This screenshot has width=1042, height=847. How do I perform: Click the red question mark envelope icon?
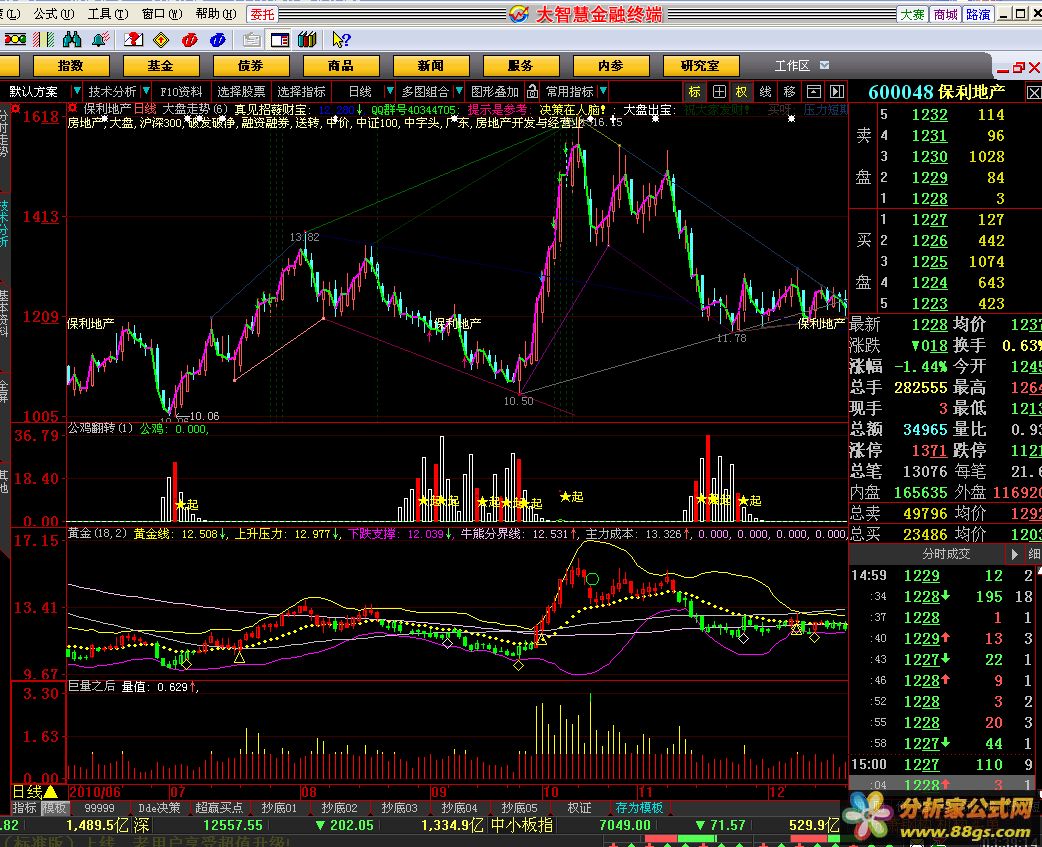click(x=133, y=40)
